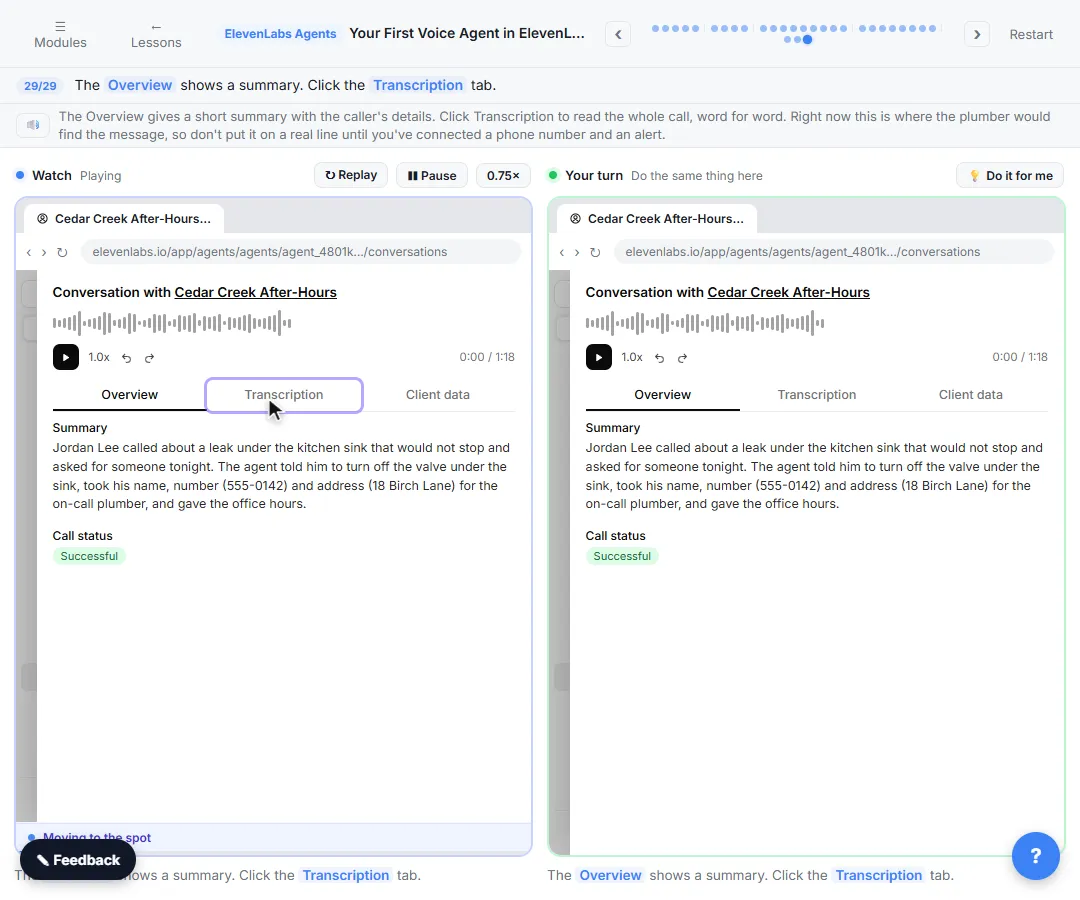The height and width of the screenshot is (900, 1080).
Task: Open the Modules menu
Action: (x=61, y=34)
